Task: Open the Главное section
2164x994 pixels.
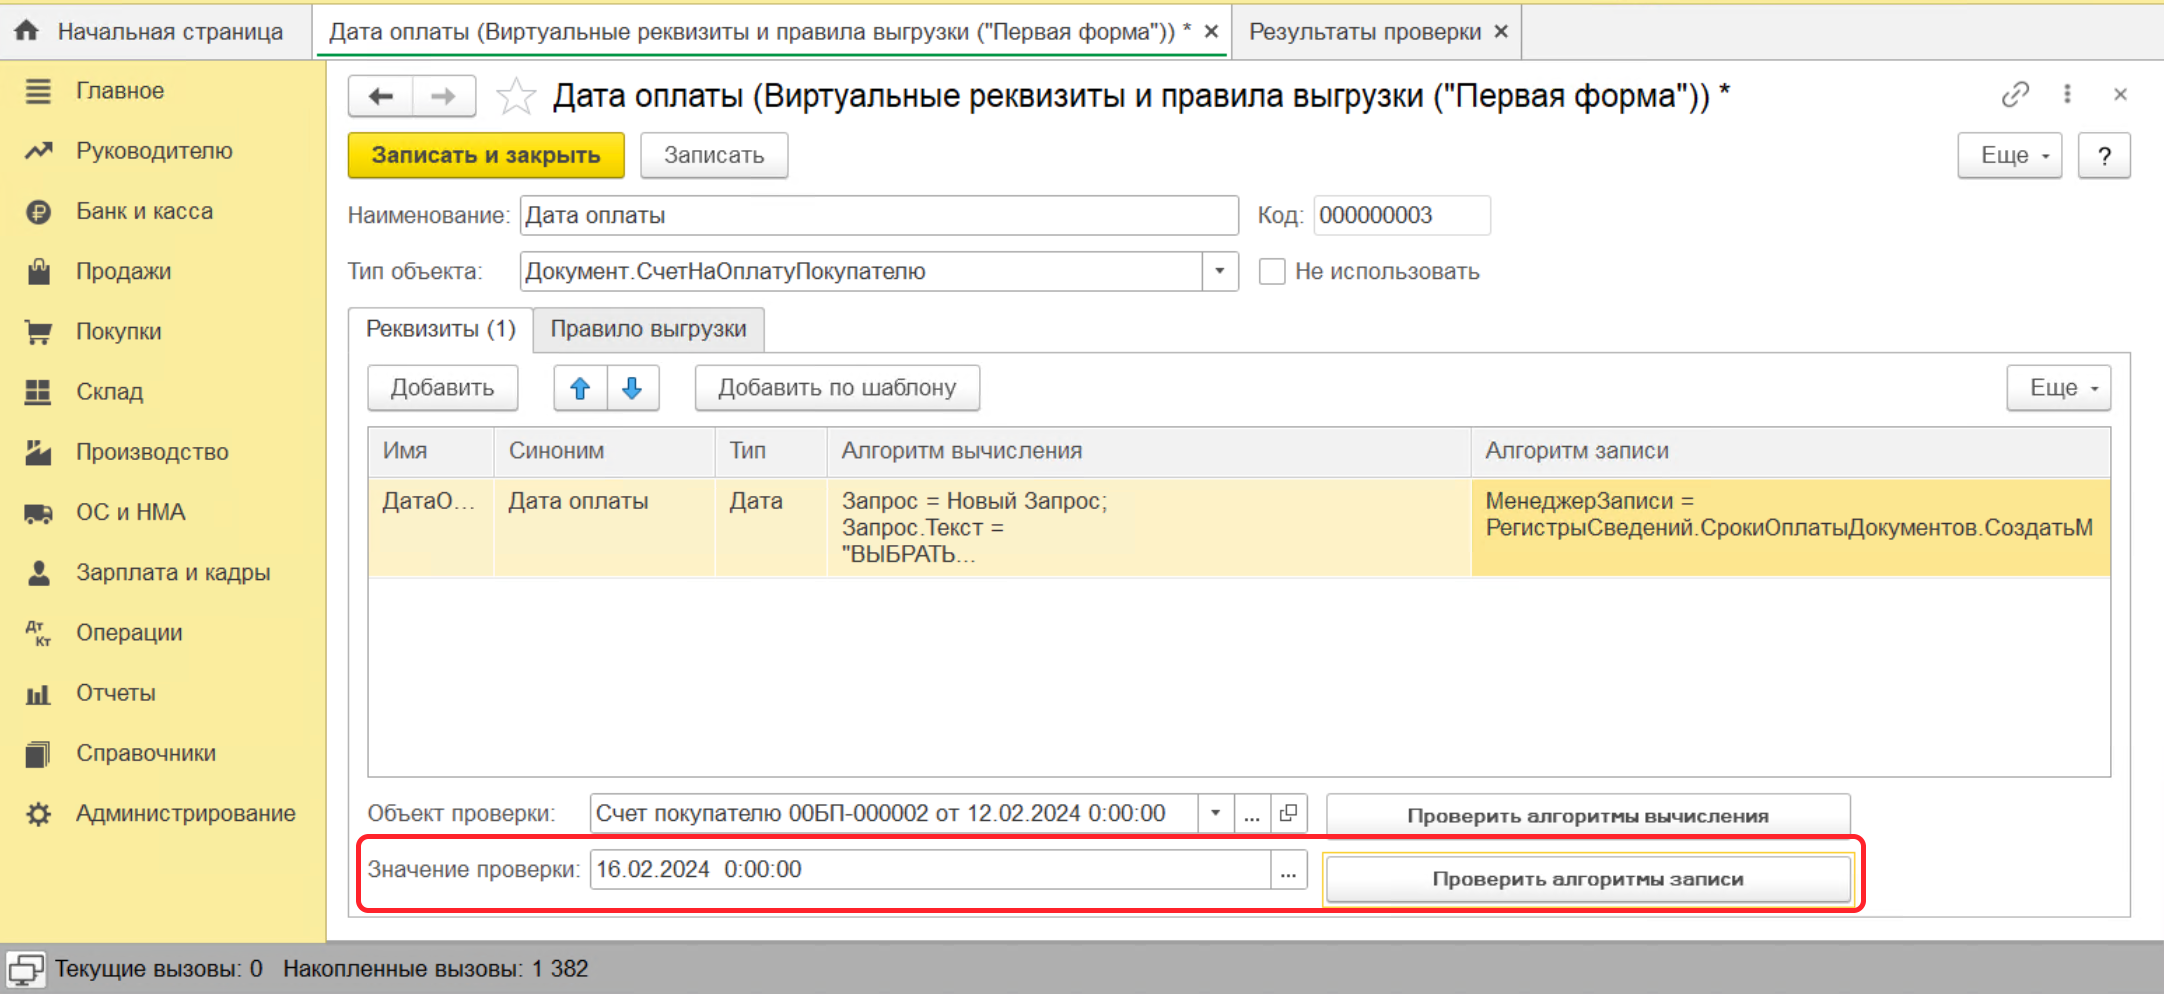Action: [x=120, y=91]
